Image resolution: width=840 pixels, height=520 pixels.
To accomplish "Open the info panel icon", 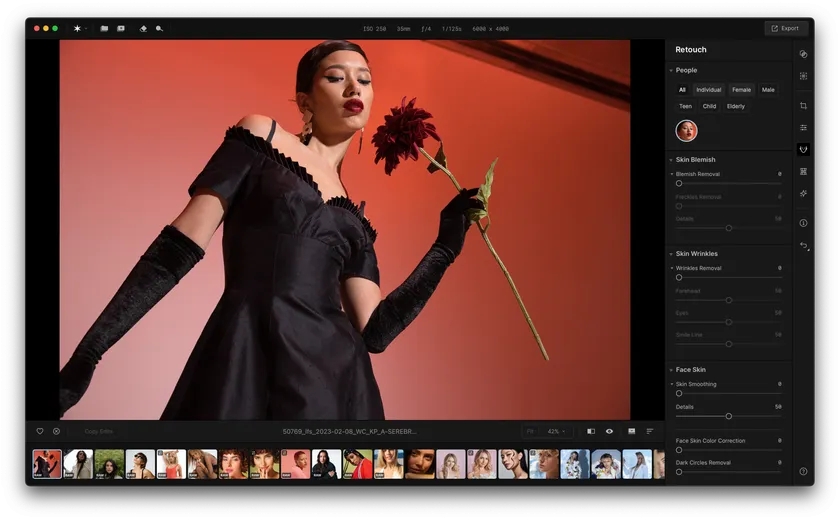I will (803, 223).
